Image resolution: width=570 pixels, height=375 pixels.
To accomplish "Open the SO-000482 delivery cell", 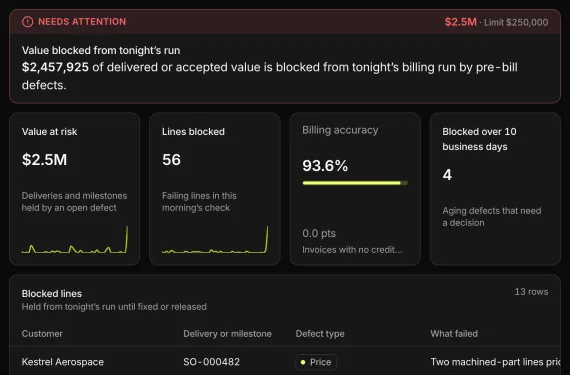I will tap(212, 362).
